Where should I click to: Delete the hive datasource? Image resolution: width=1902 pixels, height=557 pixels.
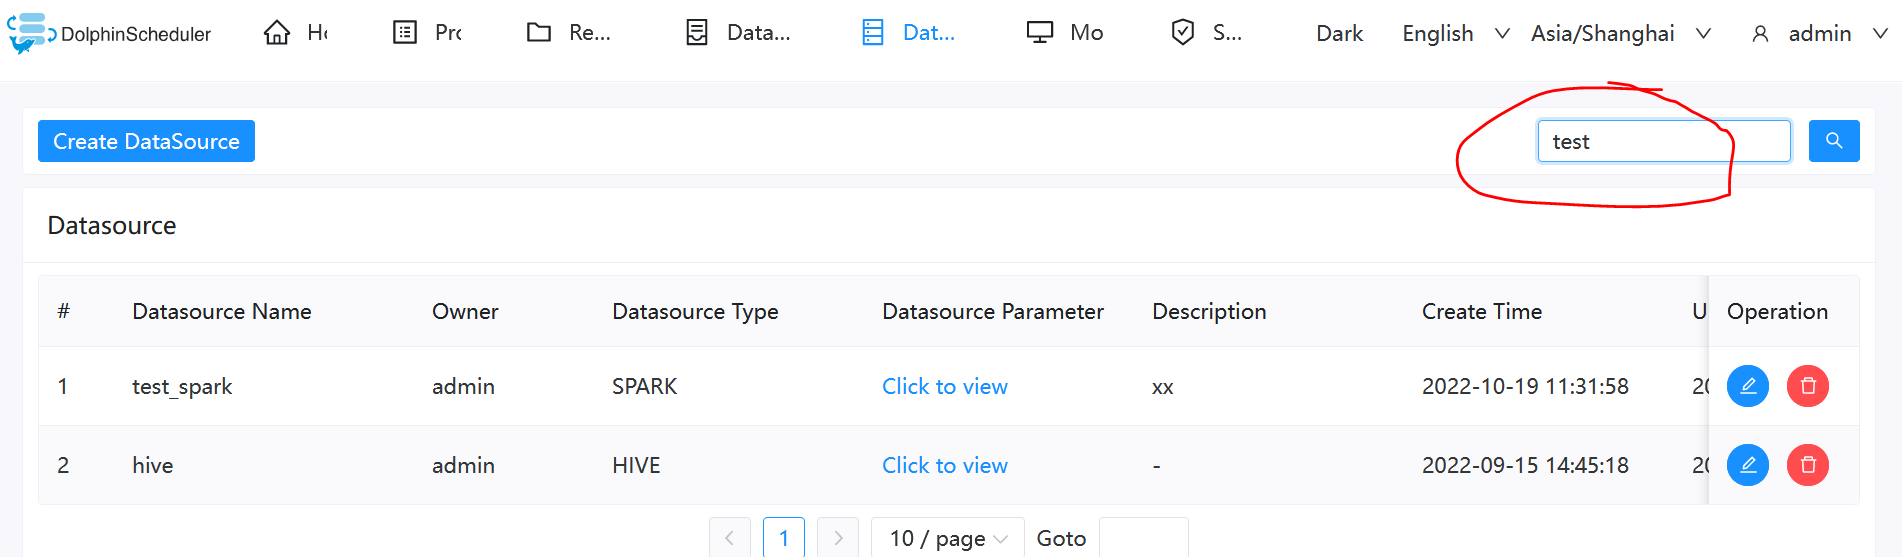1808,465
